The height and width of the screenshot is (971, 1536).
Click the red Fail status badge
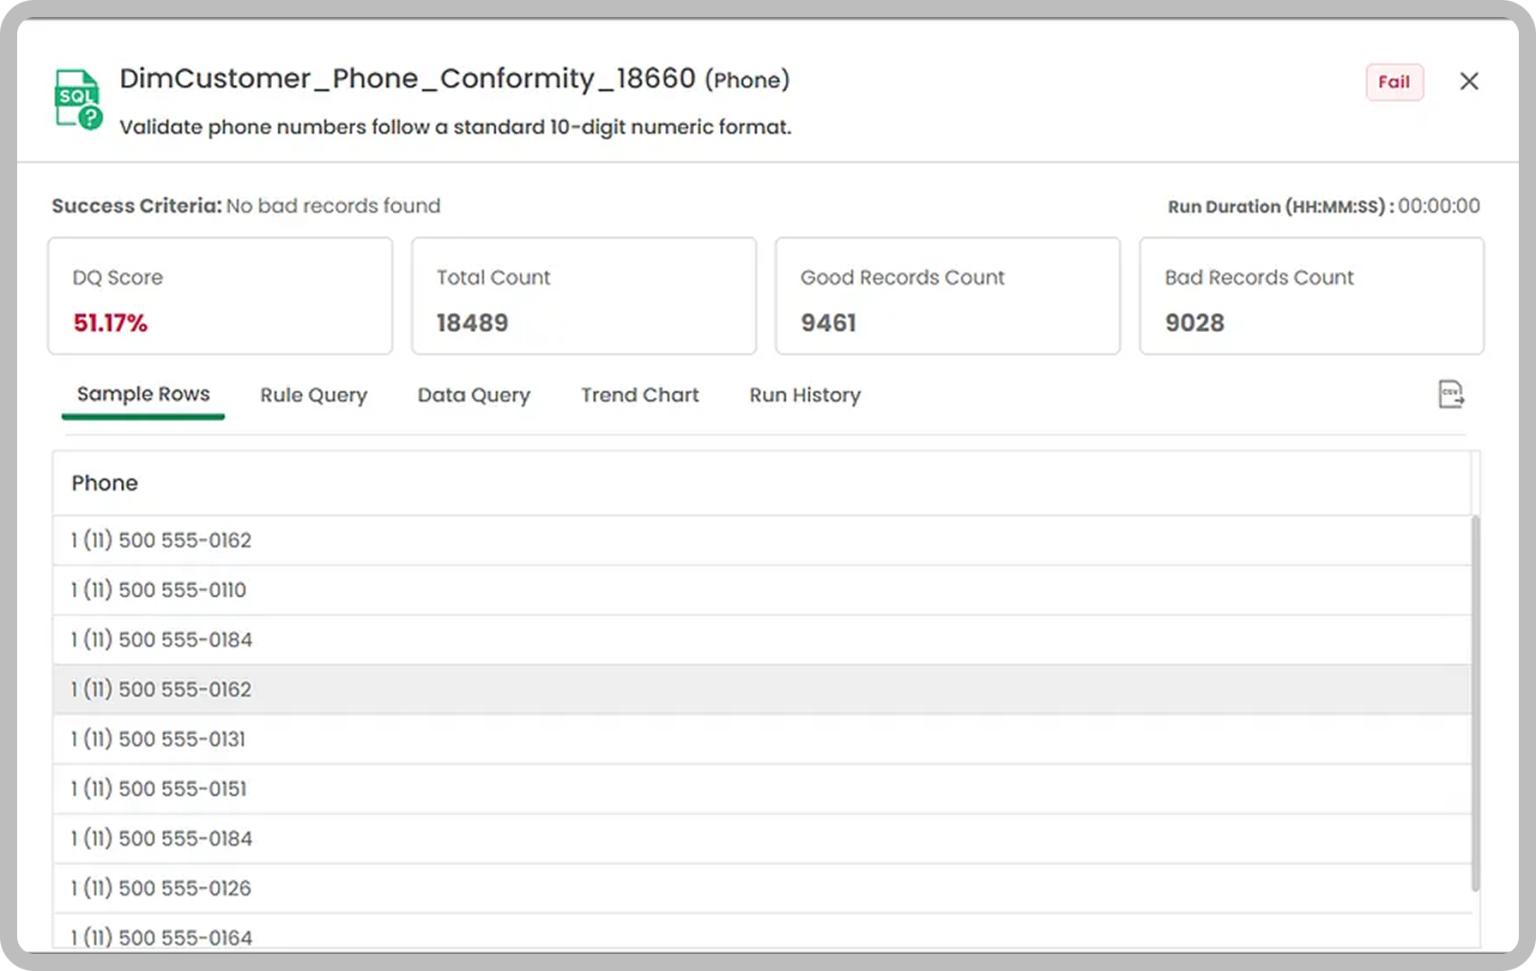pyautogui.click(x=1394, y=82)
